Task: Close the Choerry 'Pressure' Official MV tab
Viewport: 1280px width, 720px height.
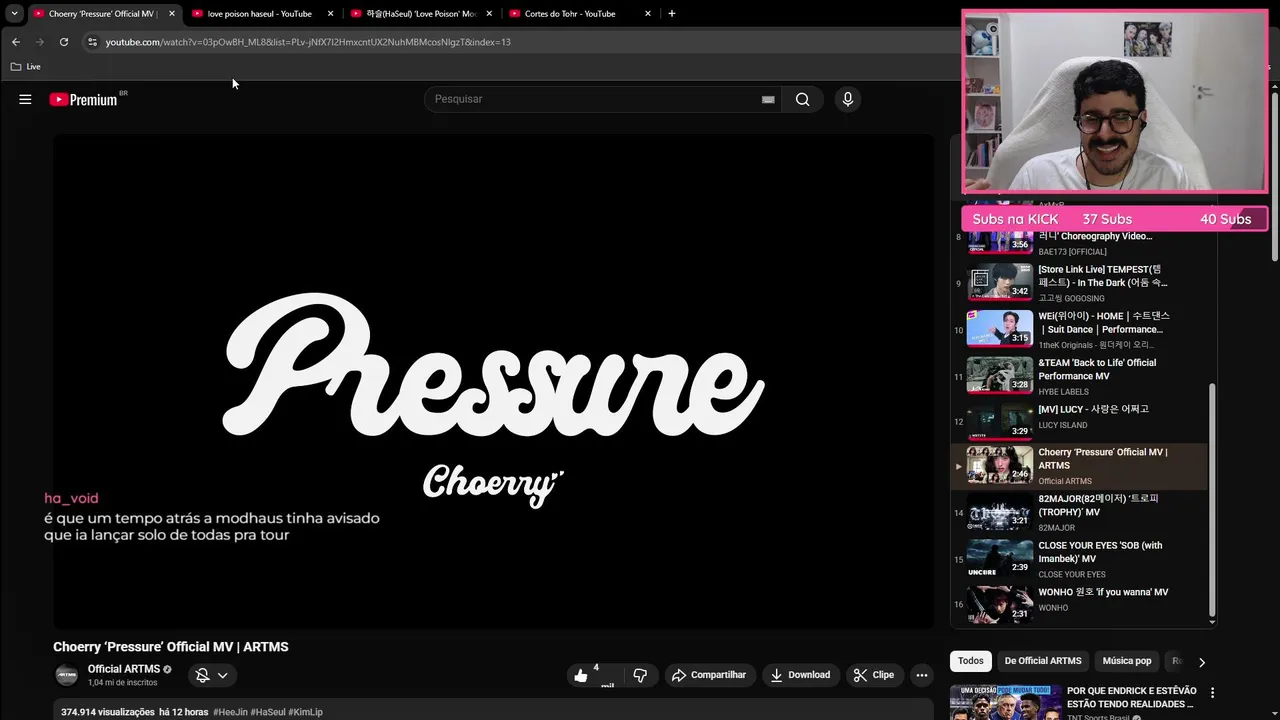Action: tap(172, 14)
